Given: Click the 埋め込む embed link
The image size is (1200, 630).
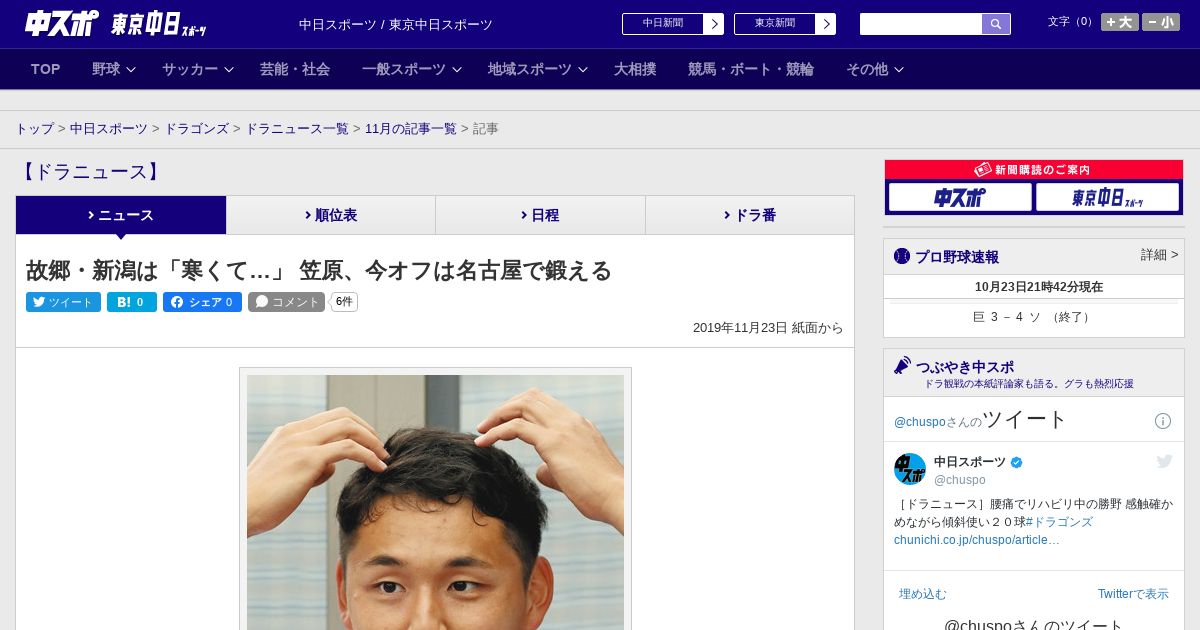Looking at the screenshot, I should (922, 594).
